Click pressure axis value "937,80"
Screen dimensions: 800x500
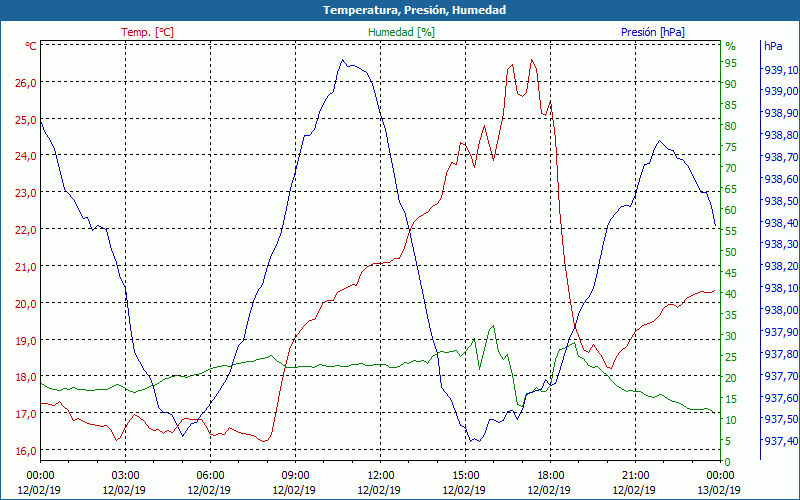pyautogui.click(x=781, y=354)
